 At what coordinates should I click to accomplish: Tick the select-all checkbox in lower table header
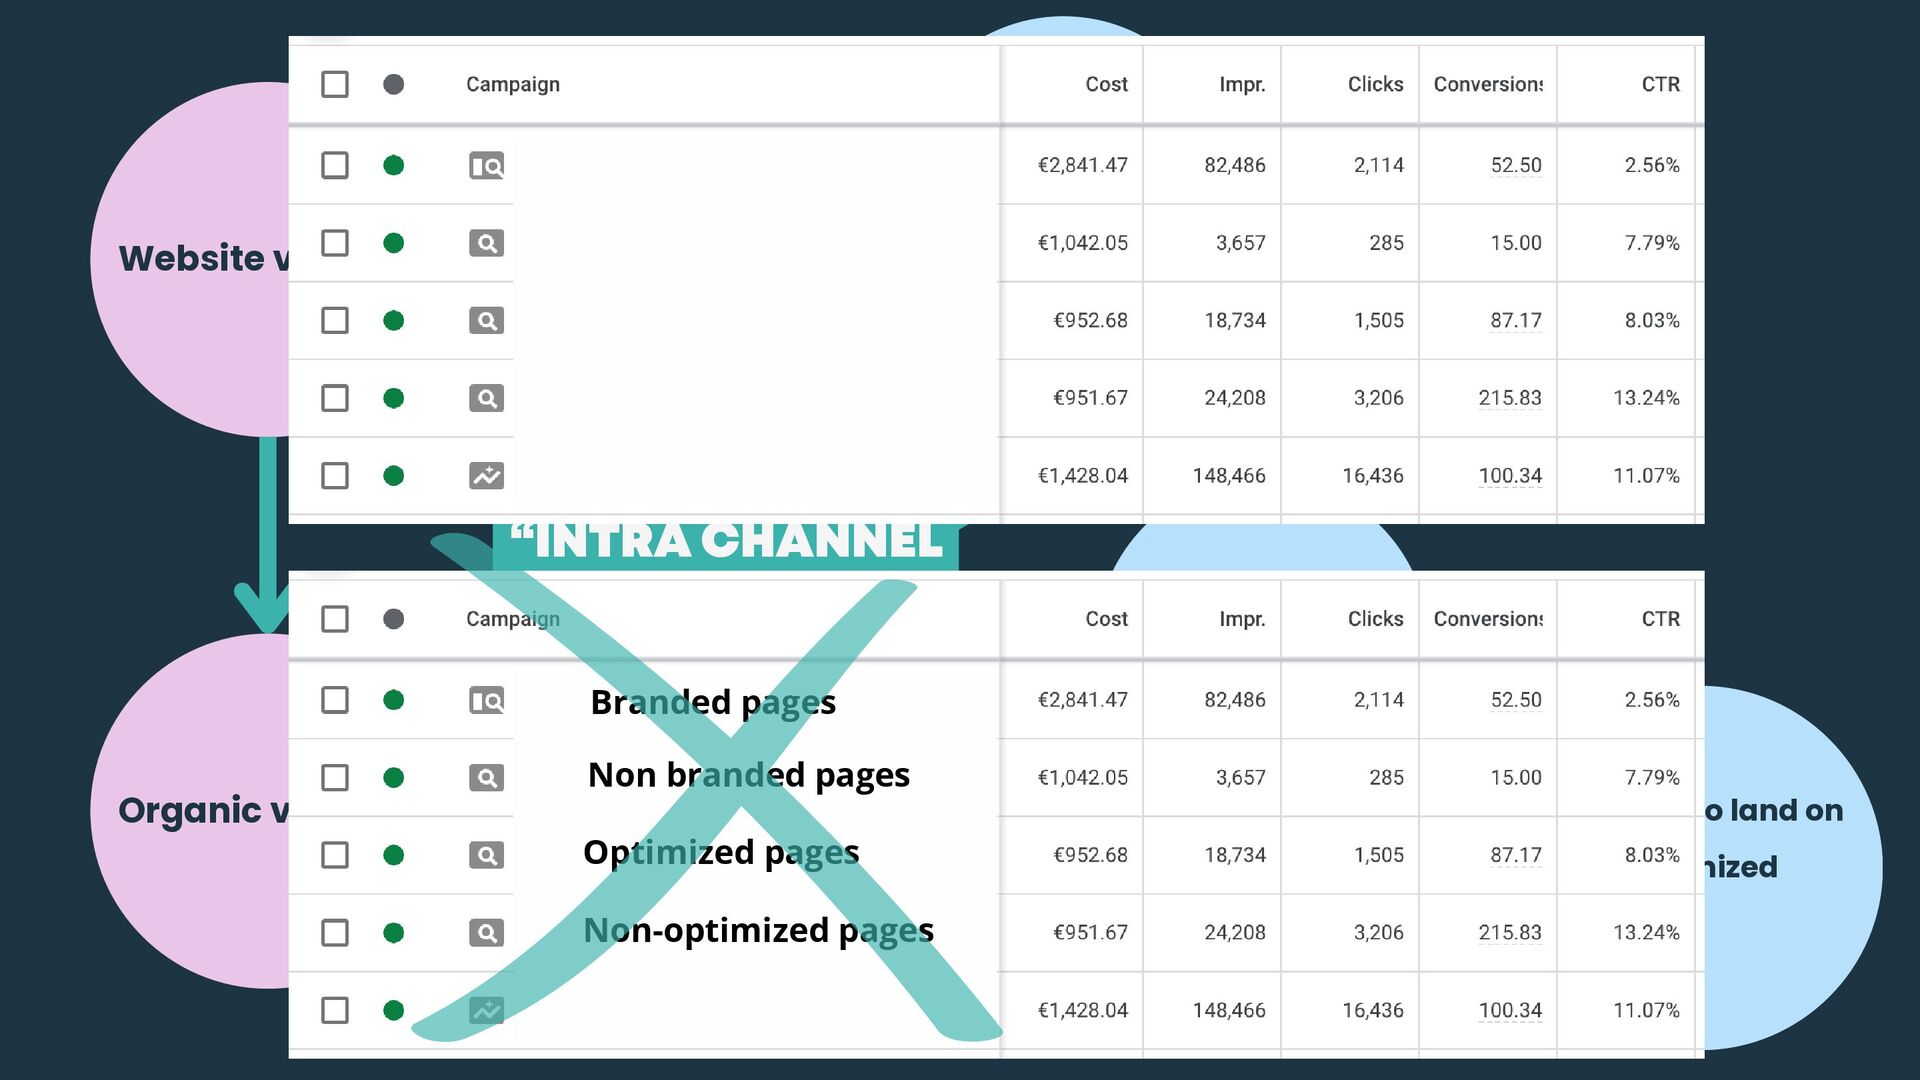(335, 619)
